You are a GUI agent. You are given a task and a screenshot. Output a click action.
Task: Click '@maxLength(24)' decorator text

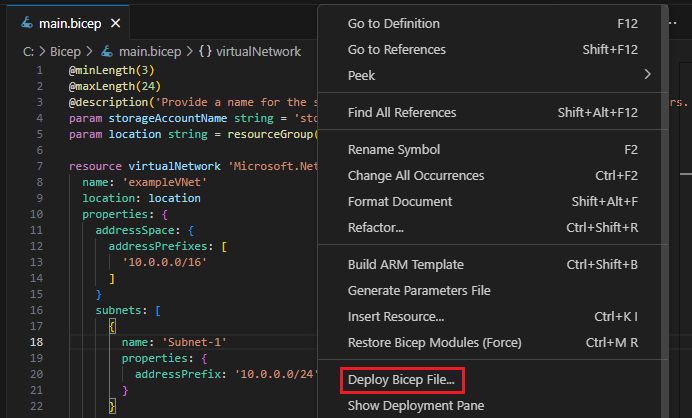pos(115,86)
